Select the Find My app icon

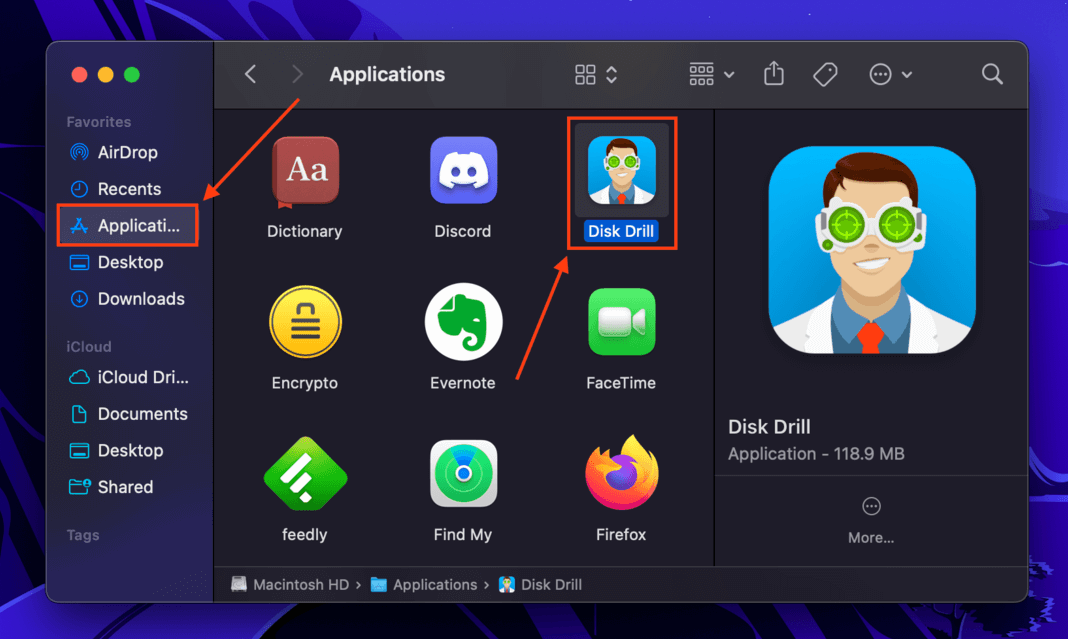coord(463,473)
